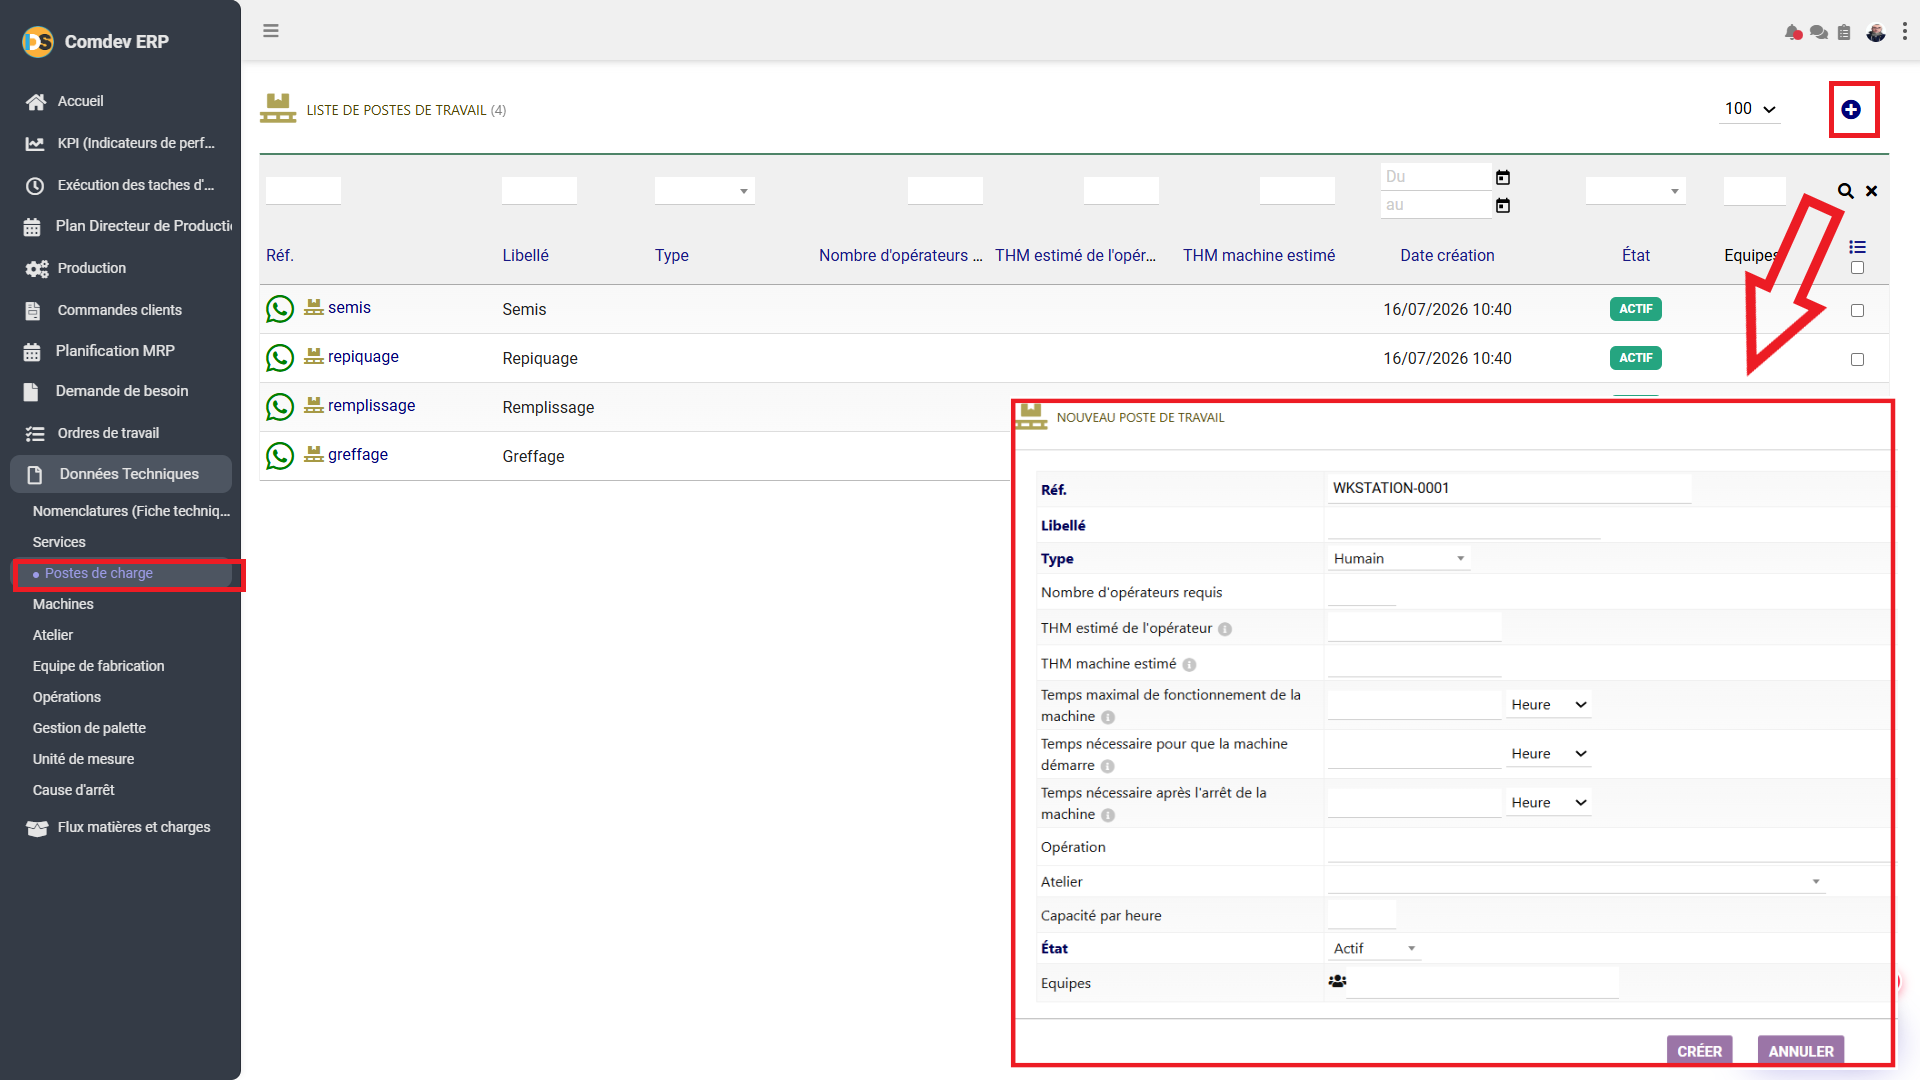
Task: Open Production menu in sidebar
Action: click(91, 268)
